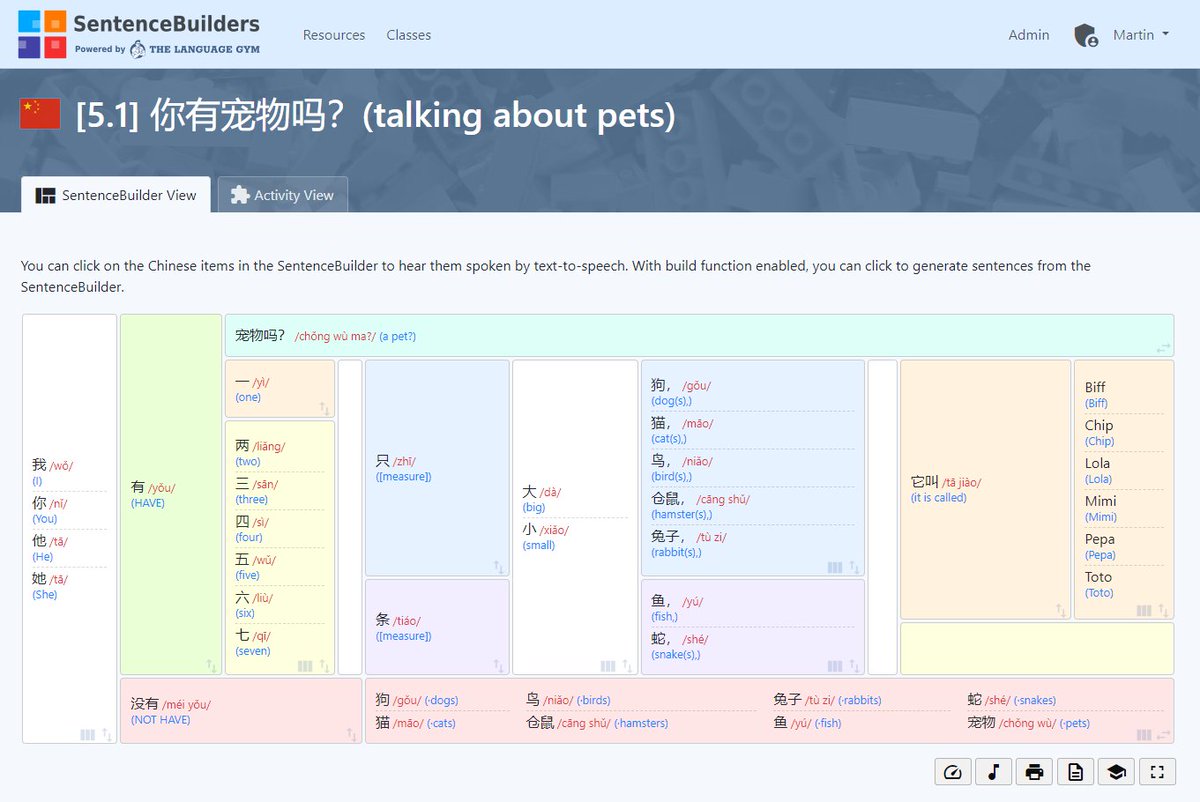Screen dimensions: 1200x802
Task: Toggle the column arrows on the NOT HAVE row
Action: coord(351,734)
